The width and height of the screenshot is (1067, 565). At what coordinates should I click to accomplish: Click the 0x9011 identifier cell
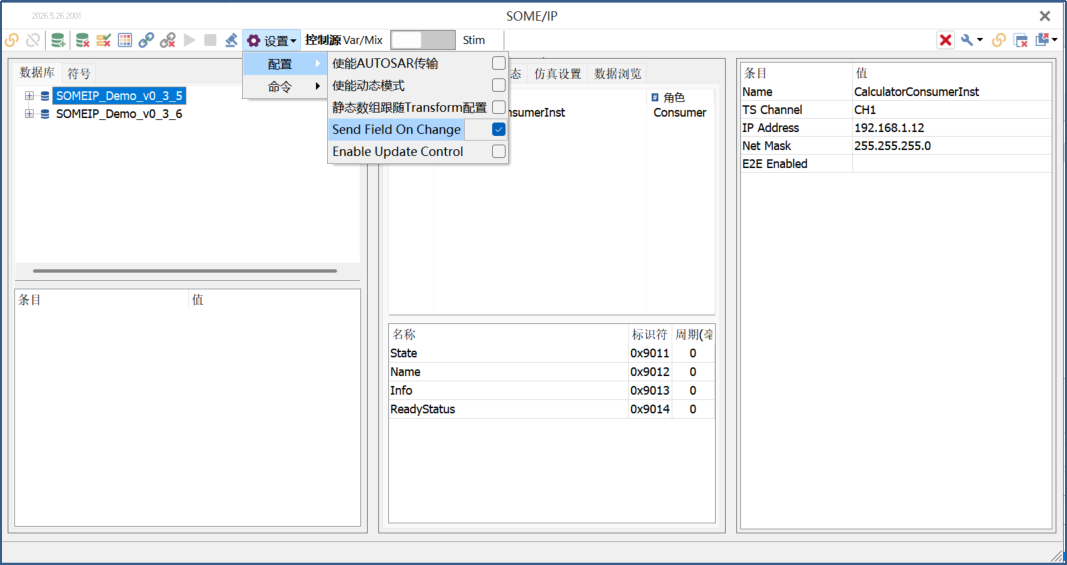(649, 353)
